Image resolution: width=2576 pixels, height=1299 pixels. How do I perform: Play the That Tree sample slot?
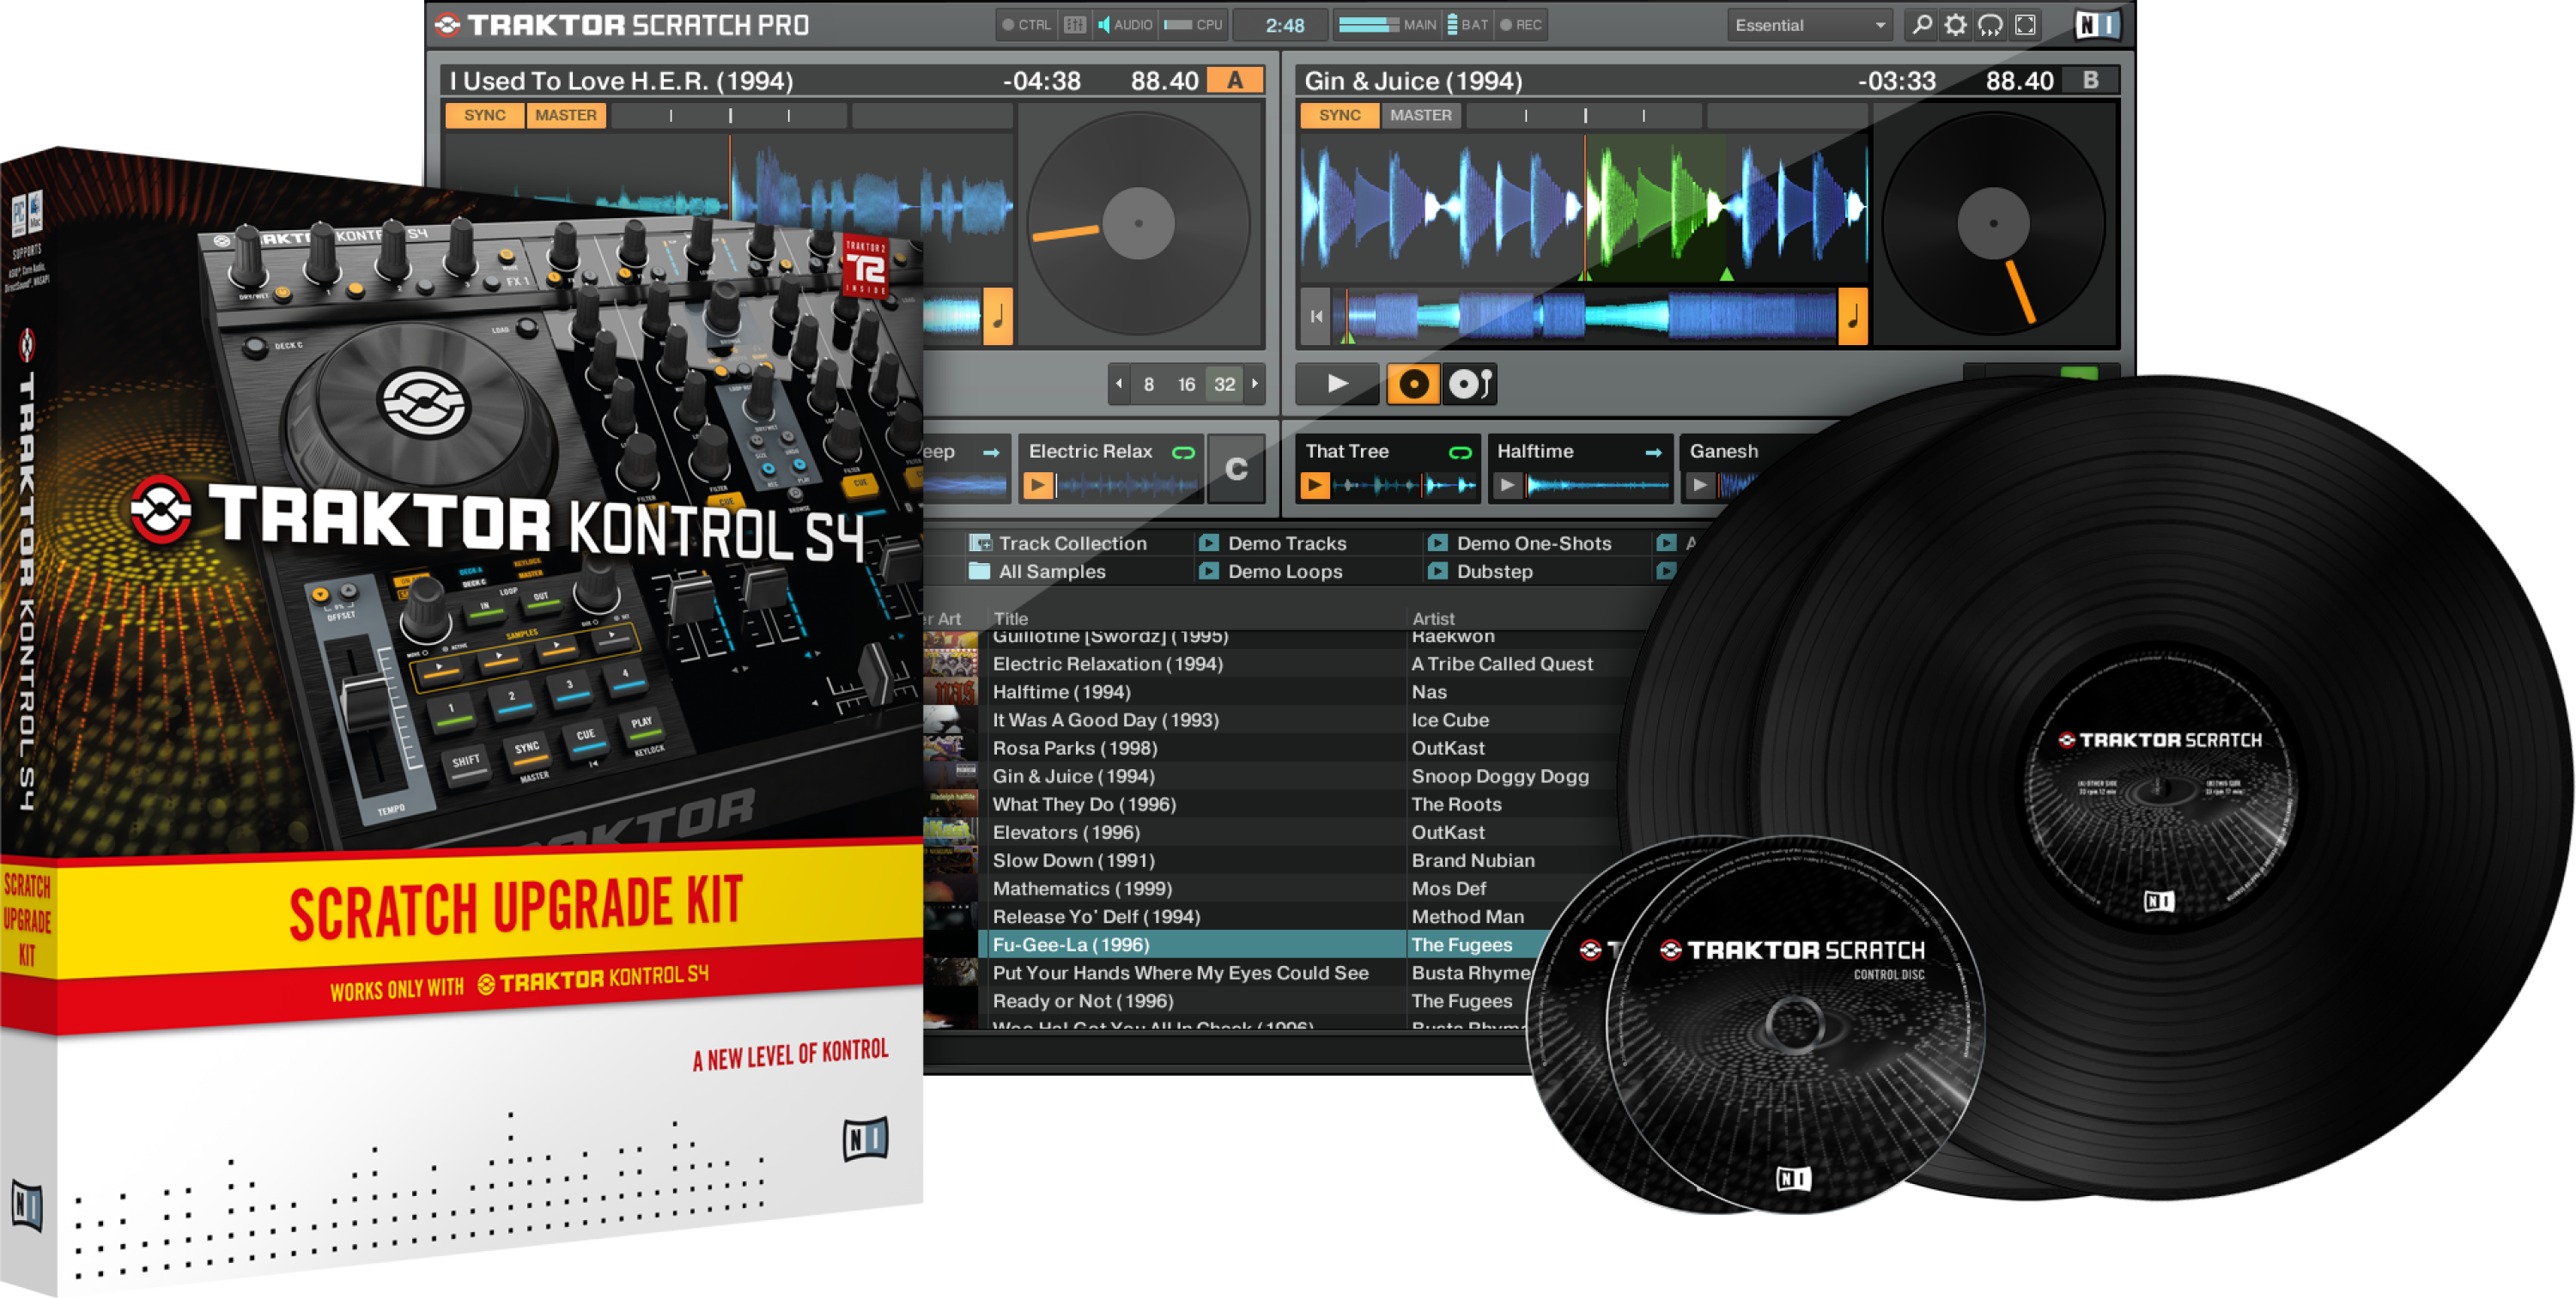click(1314, 486)
